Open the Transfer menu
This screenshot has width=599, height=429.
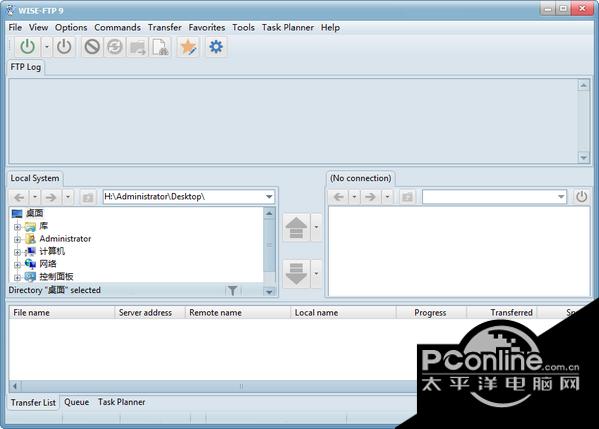tap(165, 28)
